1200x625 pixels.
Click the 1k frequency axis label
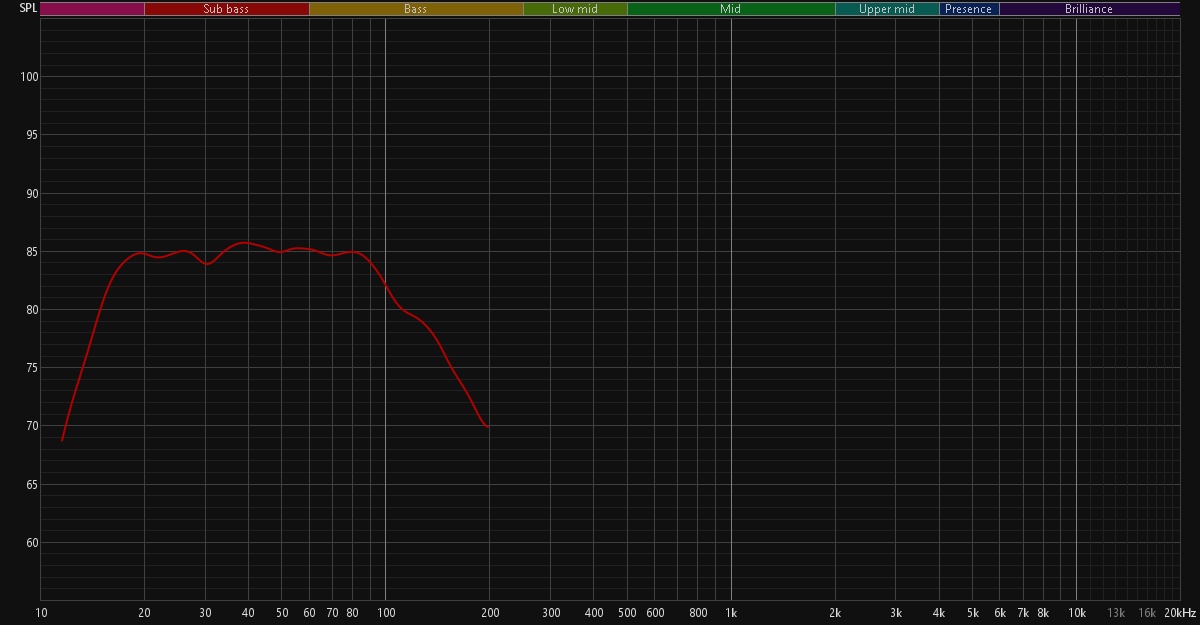tap(731, 612)
